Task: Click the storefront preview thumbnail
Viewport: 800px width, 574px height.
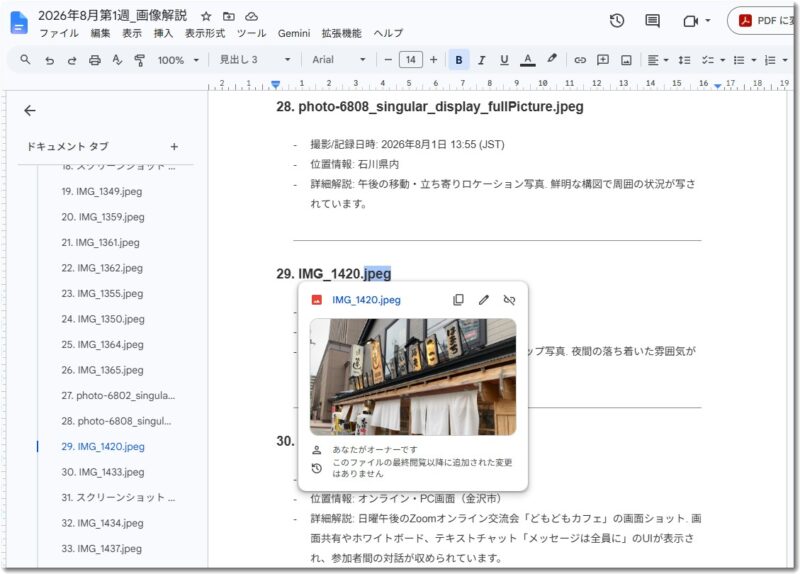Action: pos(413,377)
